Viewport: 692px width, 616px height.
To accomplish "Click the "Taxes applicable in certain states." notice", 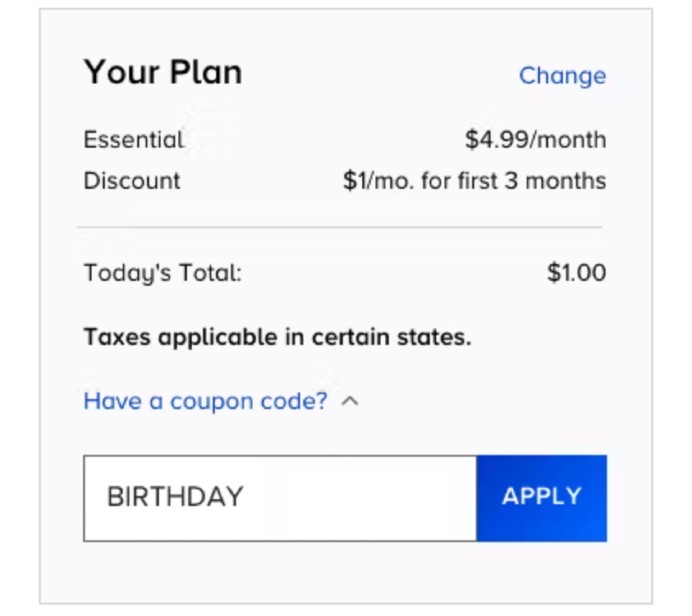I will [x=277, y=337].
